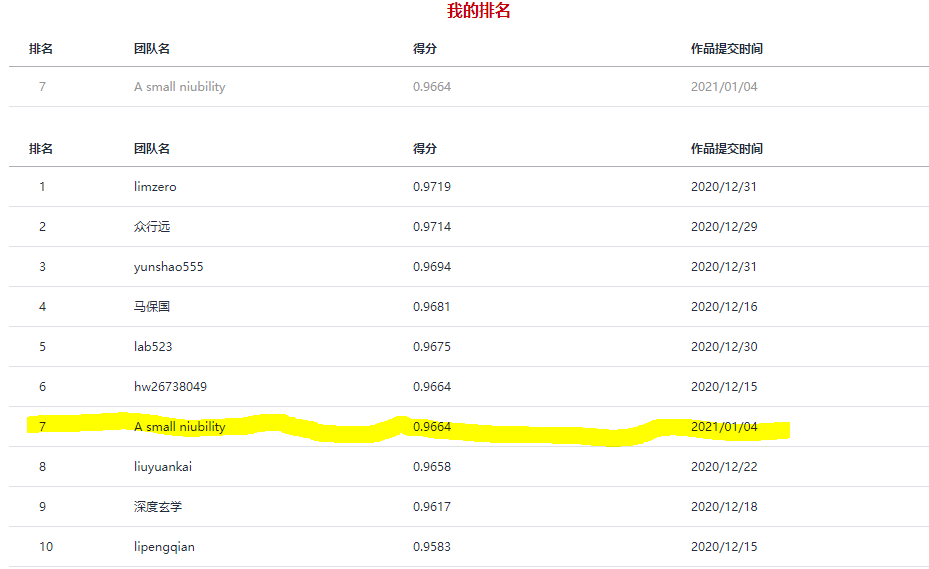
Task: Click rank number 8 beside liuyuankai
Action: coord(42,466)
